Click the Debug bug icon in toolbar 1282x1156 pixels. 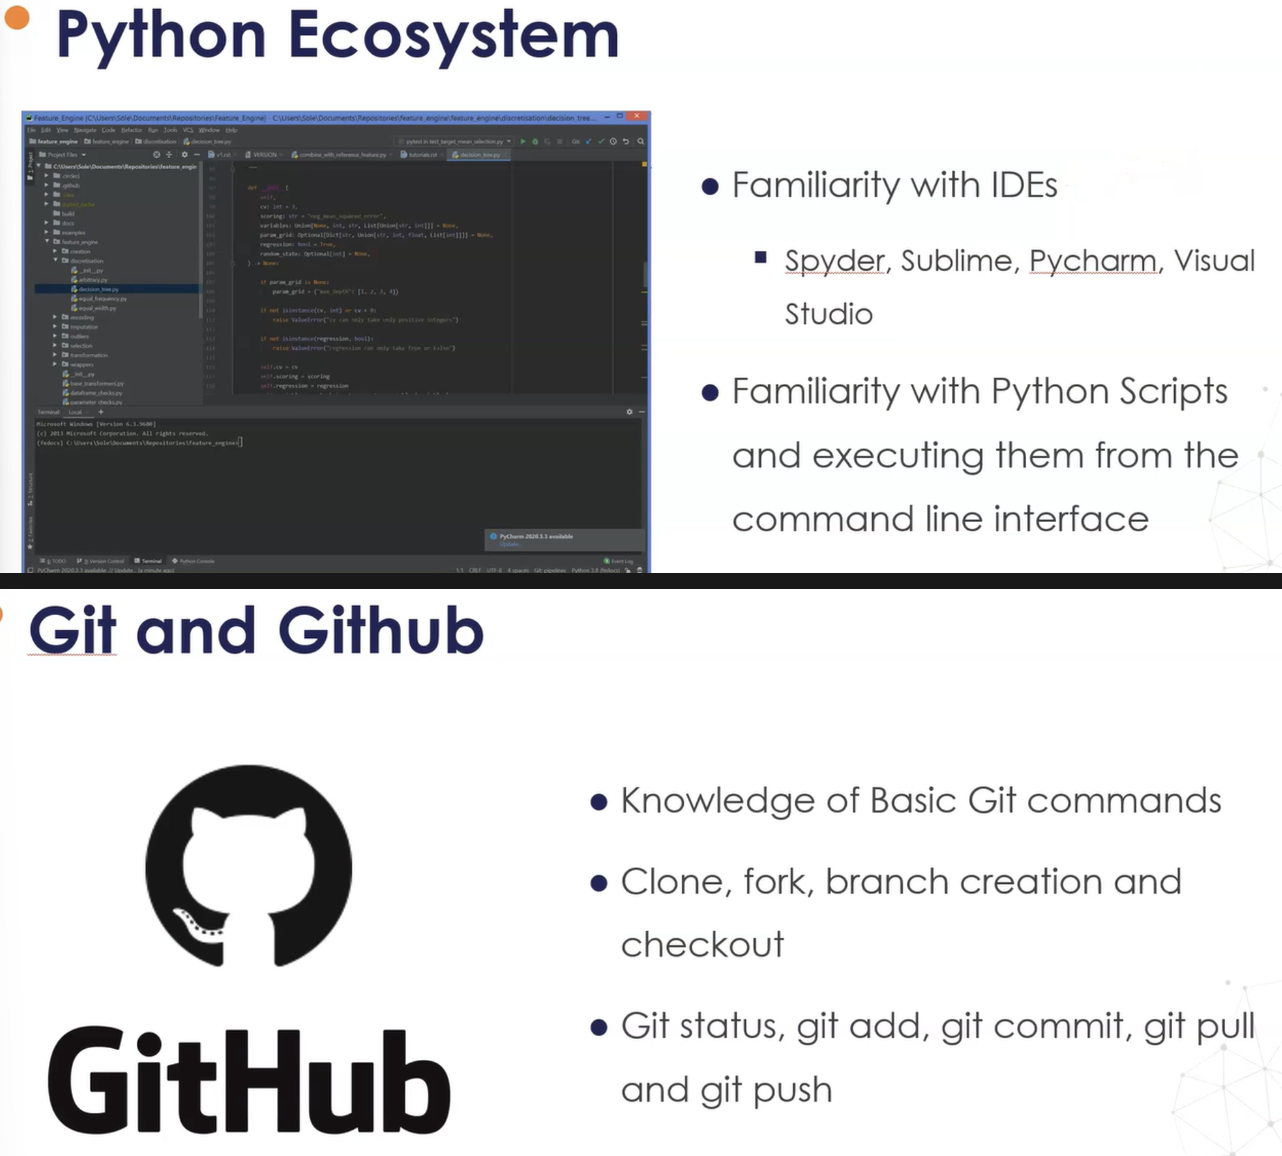tap(535, 141)
